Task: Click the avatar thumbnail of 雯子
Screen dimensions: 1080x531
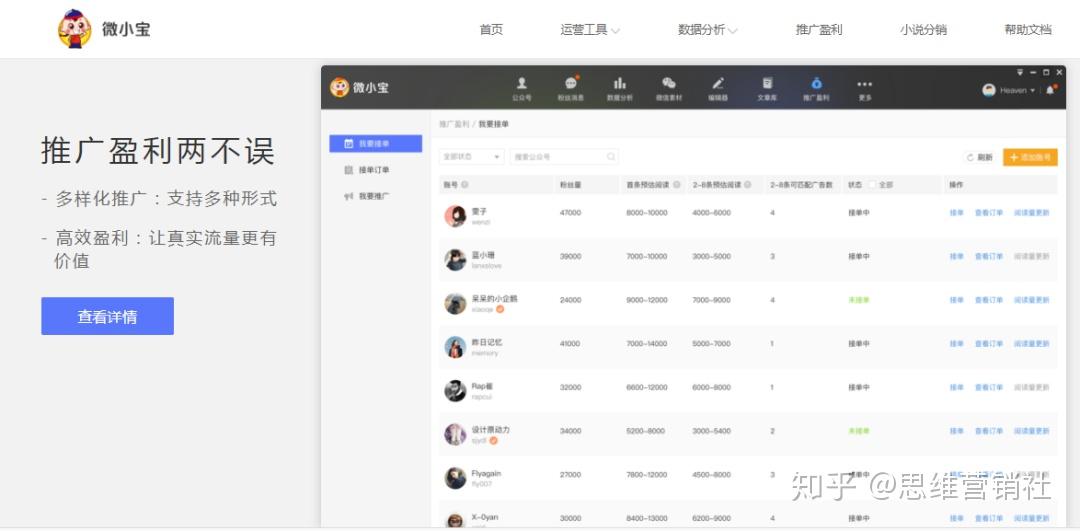Action: click(455, 216)
